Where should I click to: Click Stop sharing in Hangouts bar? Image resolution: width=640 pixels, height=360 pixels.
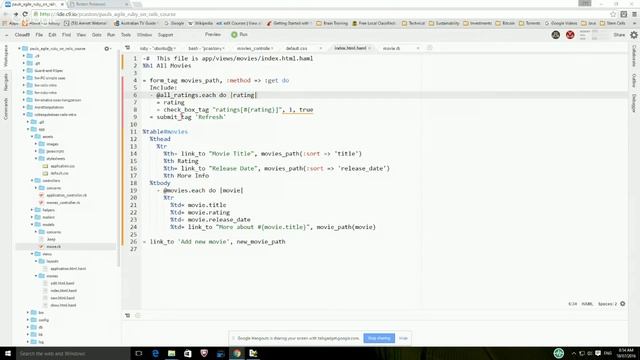click(379, 338)
